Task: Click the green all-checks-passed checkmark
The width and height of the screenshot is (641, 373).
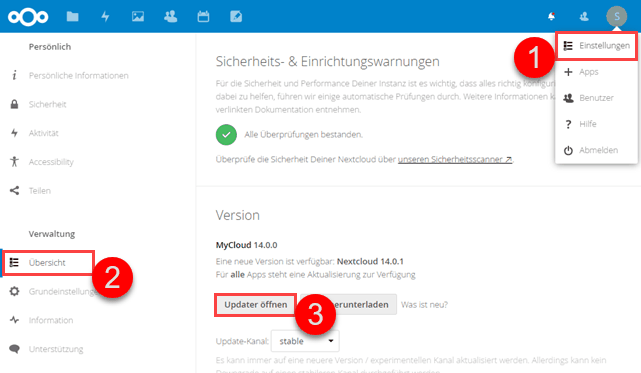Action: point(226,135)
